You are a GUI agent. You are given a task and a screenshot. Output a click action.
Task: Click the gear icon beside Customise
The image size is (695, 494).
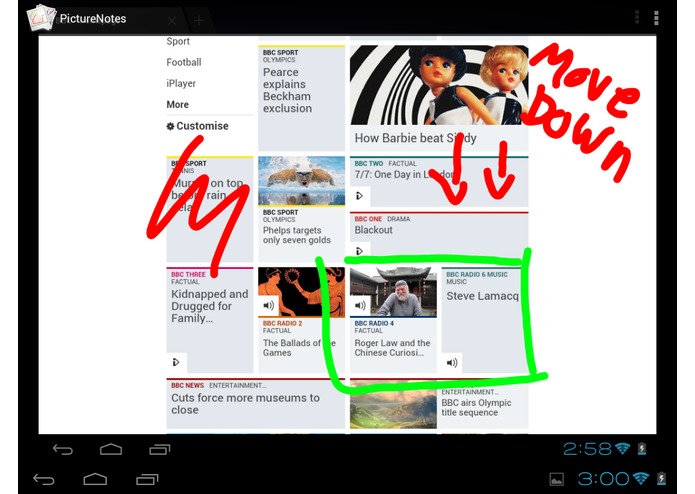click(x=170, y=126)
